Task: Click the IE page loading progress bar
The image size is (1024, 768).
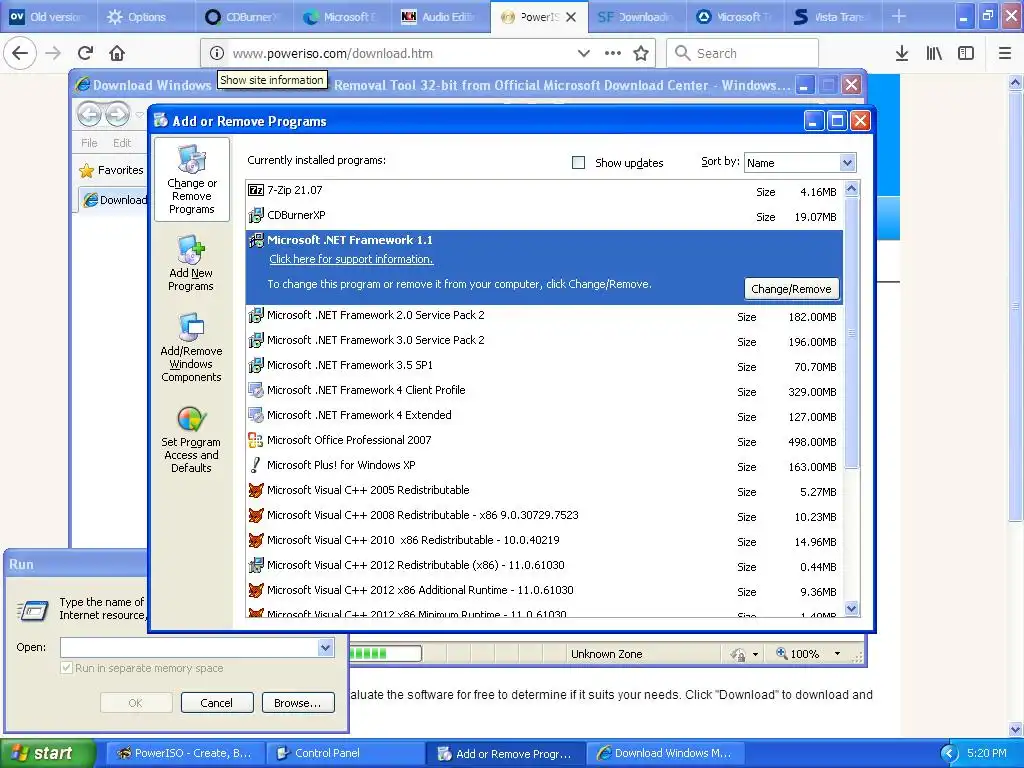Action: click(385, 653)
